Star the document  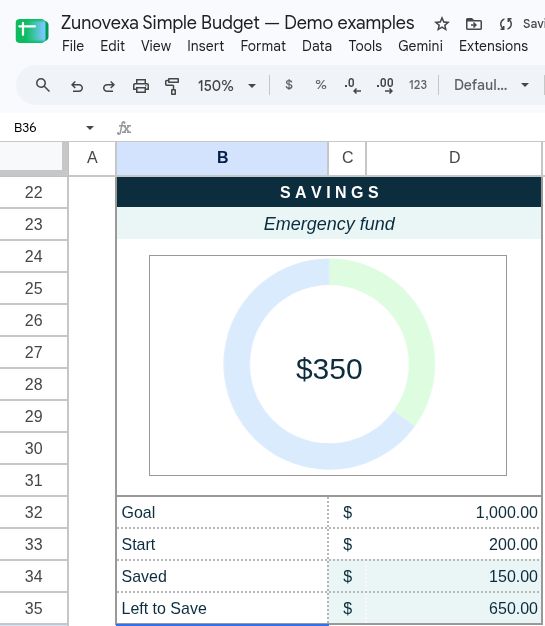click(x=442, y=24)
